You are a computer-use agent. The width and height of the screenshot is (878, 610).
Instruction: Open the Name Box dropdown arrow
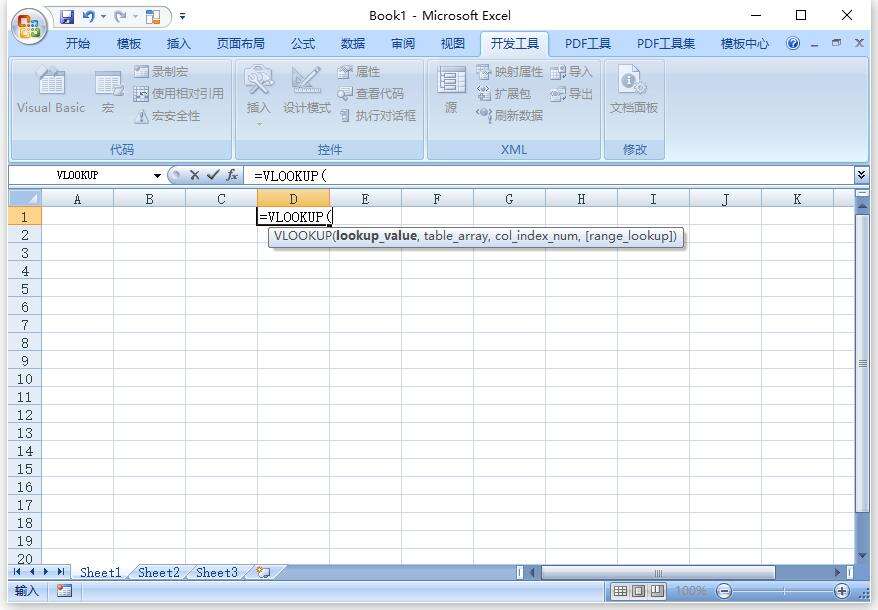tap(157, 176)
